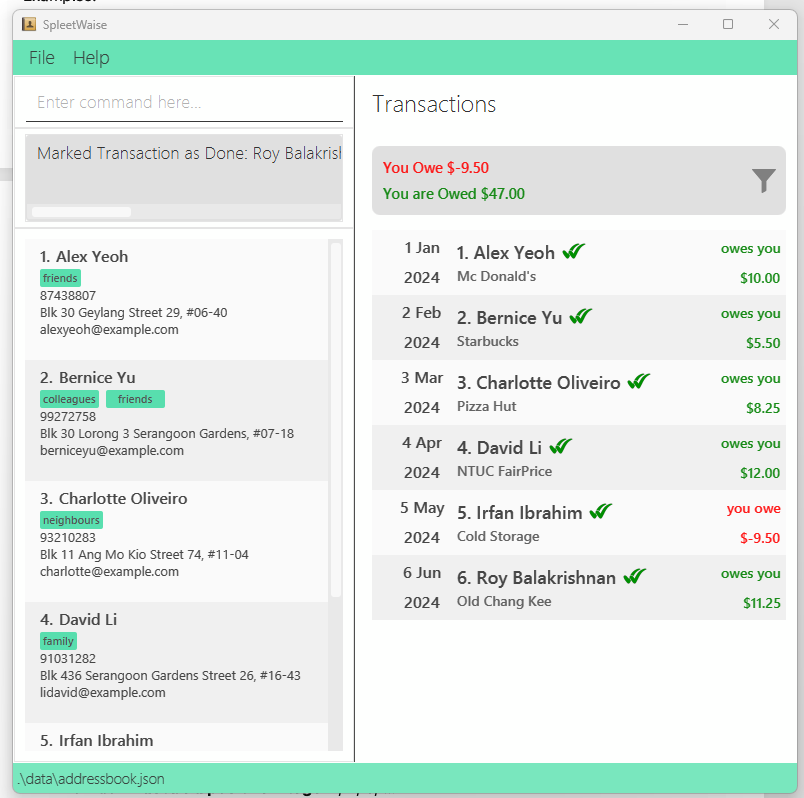Viewport: 804px width, 798px height.
Task: Click the done checkmark beside Bernice Yu's transaction
Action: coord(580,316)
